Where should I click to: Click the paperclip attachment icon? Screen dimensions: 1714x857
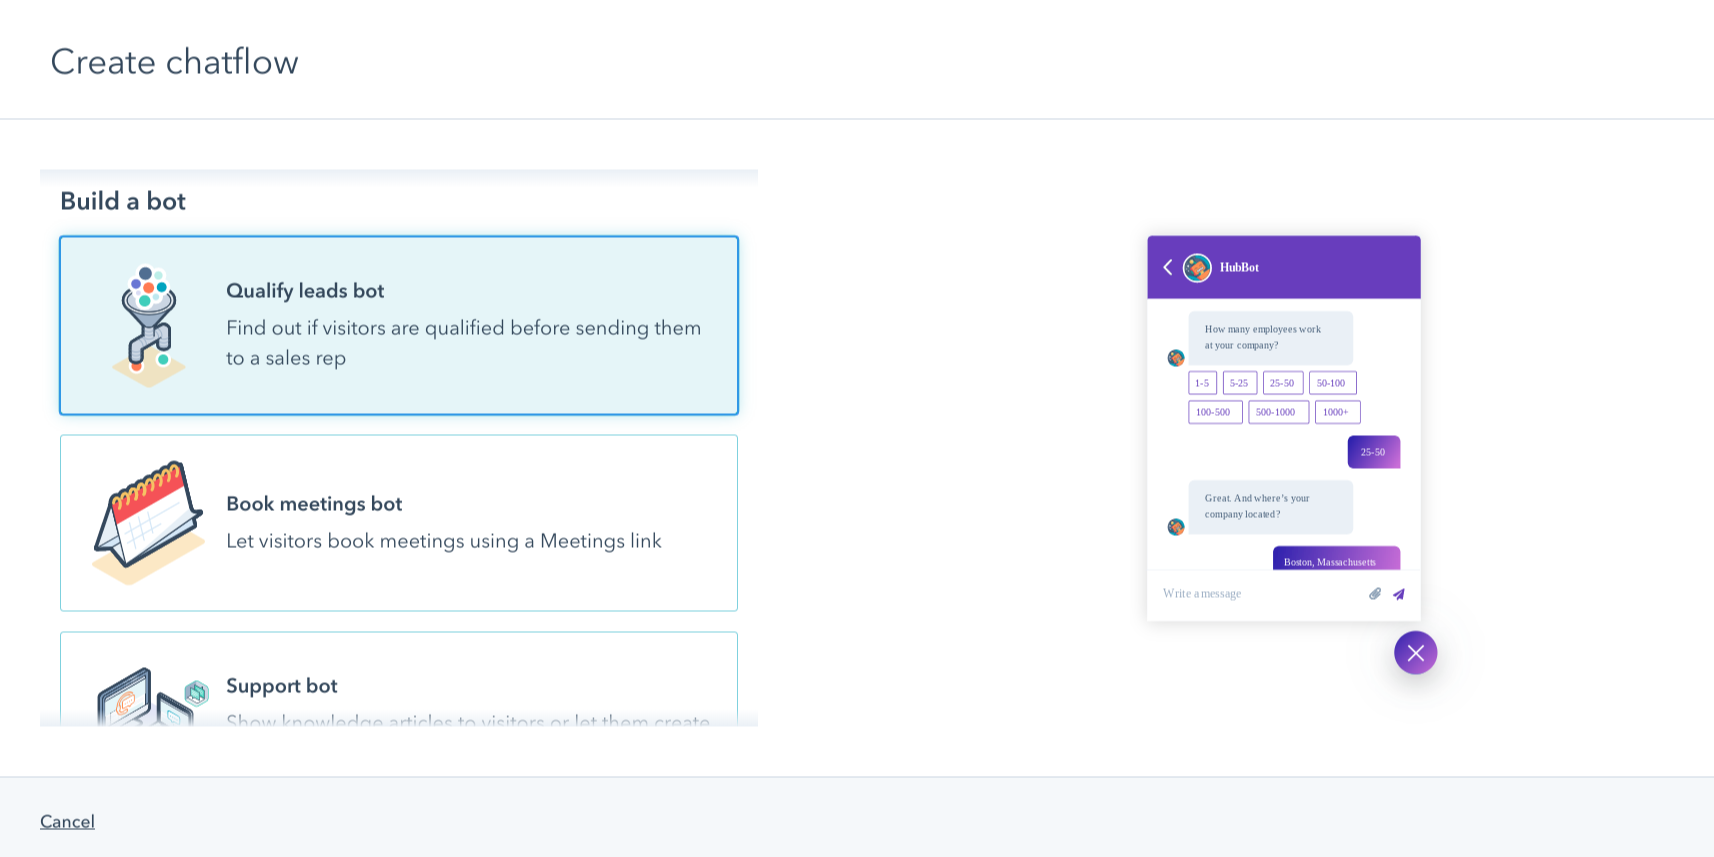point(1375,594)
